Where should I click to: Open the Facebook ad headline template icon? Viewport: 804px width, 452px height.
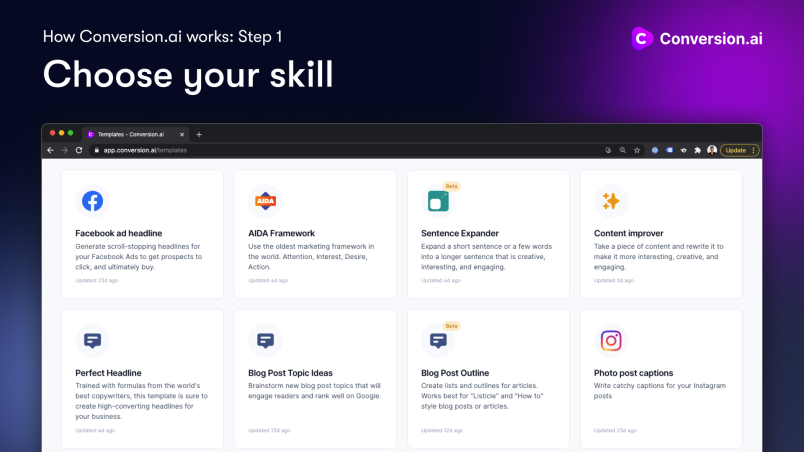[92, 201]
